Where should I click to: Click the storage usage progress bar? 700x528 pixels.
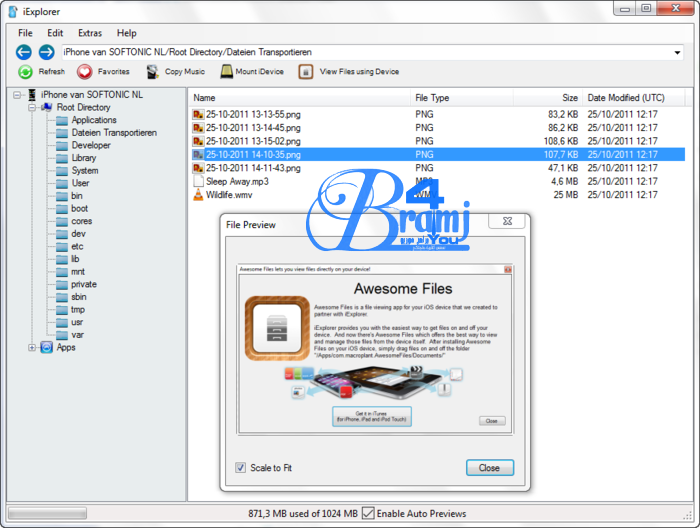(x=47, y=514)
